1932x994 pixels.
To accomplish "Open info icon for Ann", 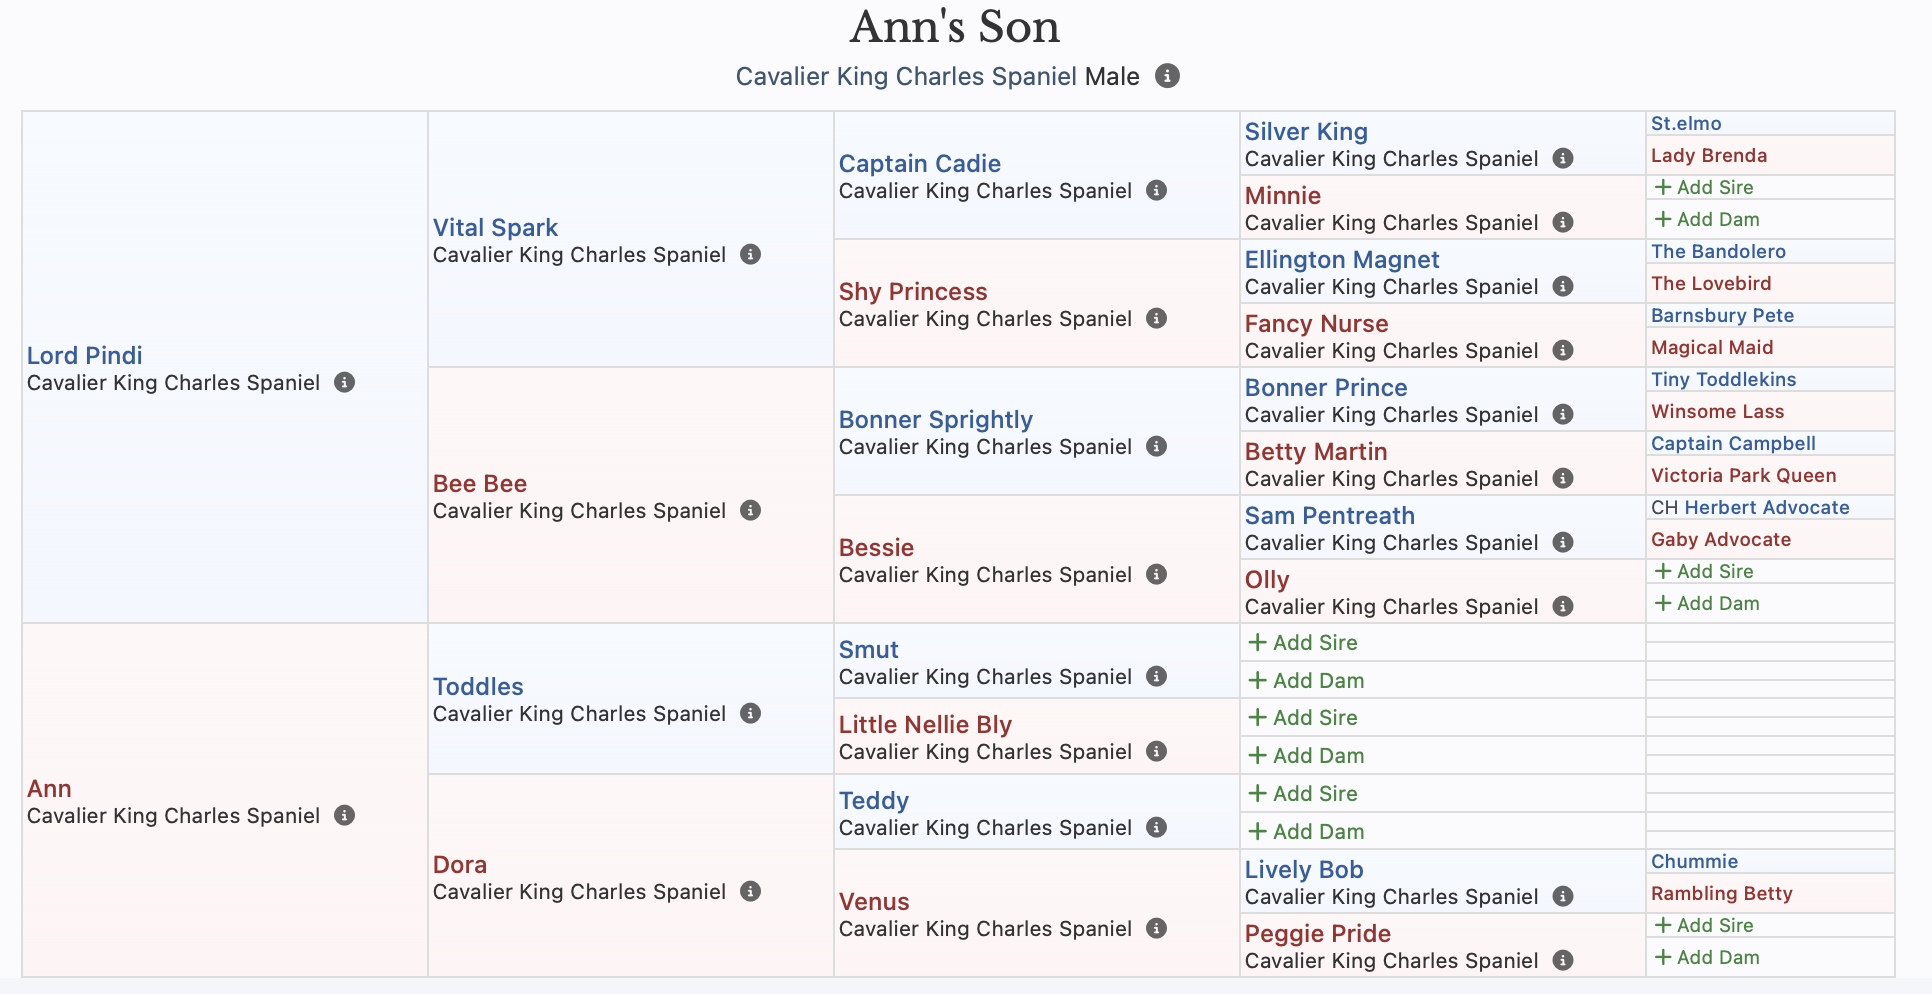I will pos(344,815).
